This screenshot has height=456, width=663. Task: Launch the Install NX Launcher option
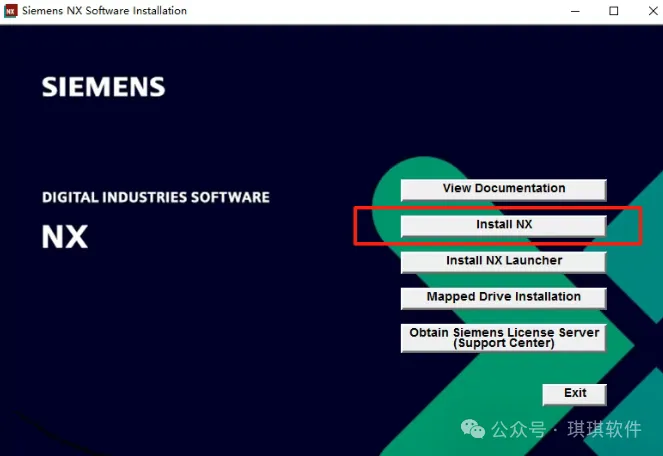pos(503,262)
